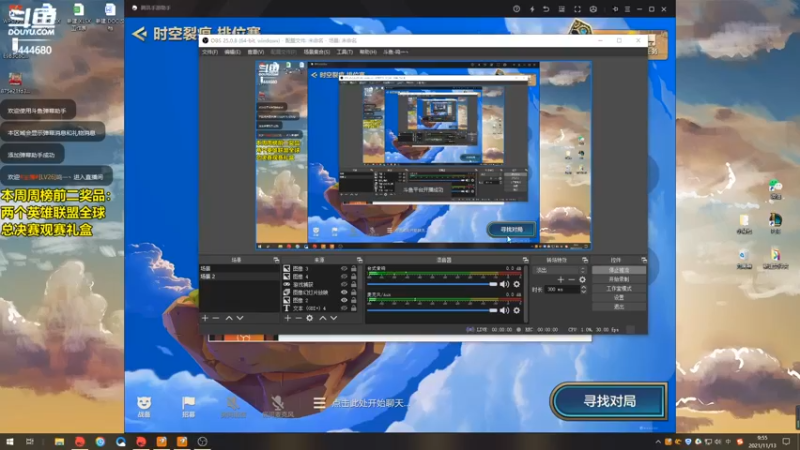Remove scene transition with minus icon
Screen dimensions: 800x450
point(571,280)
